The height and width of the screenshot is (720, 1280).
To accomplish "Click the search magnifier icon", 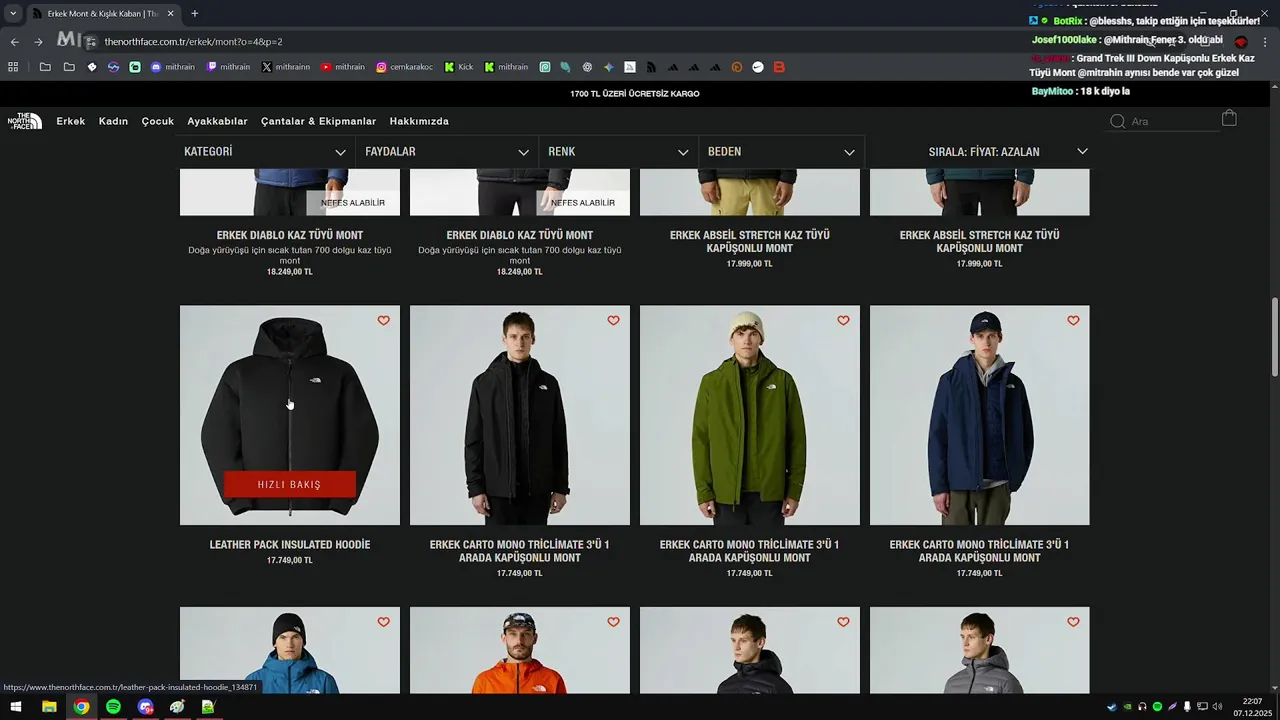I will (x=1118, y=121).
